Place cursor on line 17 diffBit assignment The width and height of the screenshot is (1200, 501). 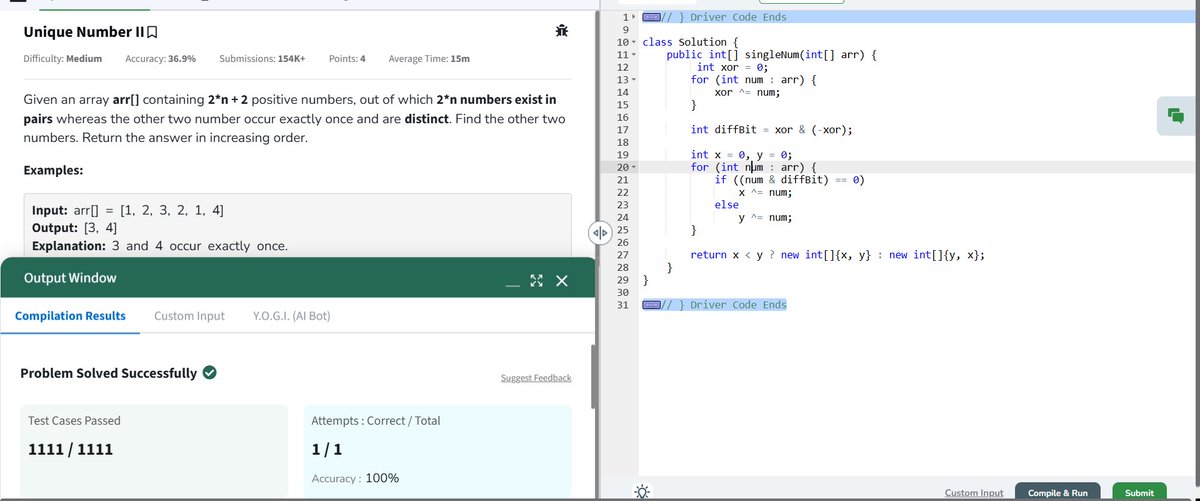771,130
